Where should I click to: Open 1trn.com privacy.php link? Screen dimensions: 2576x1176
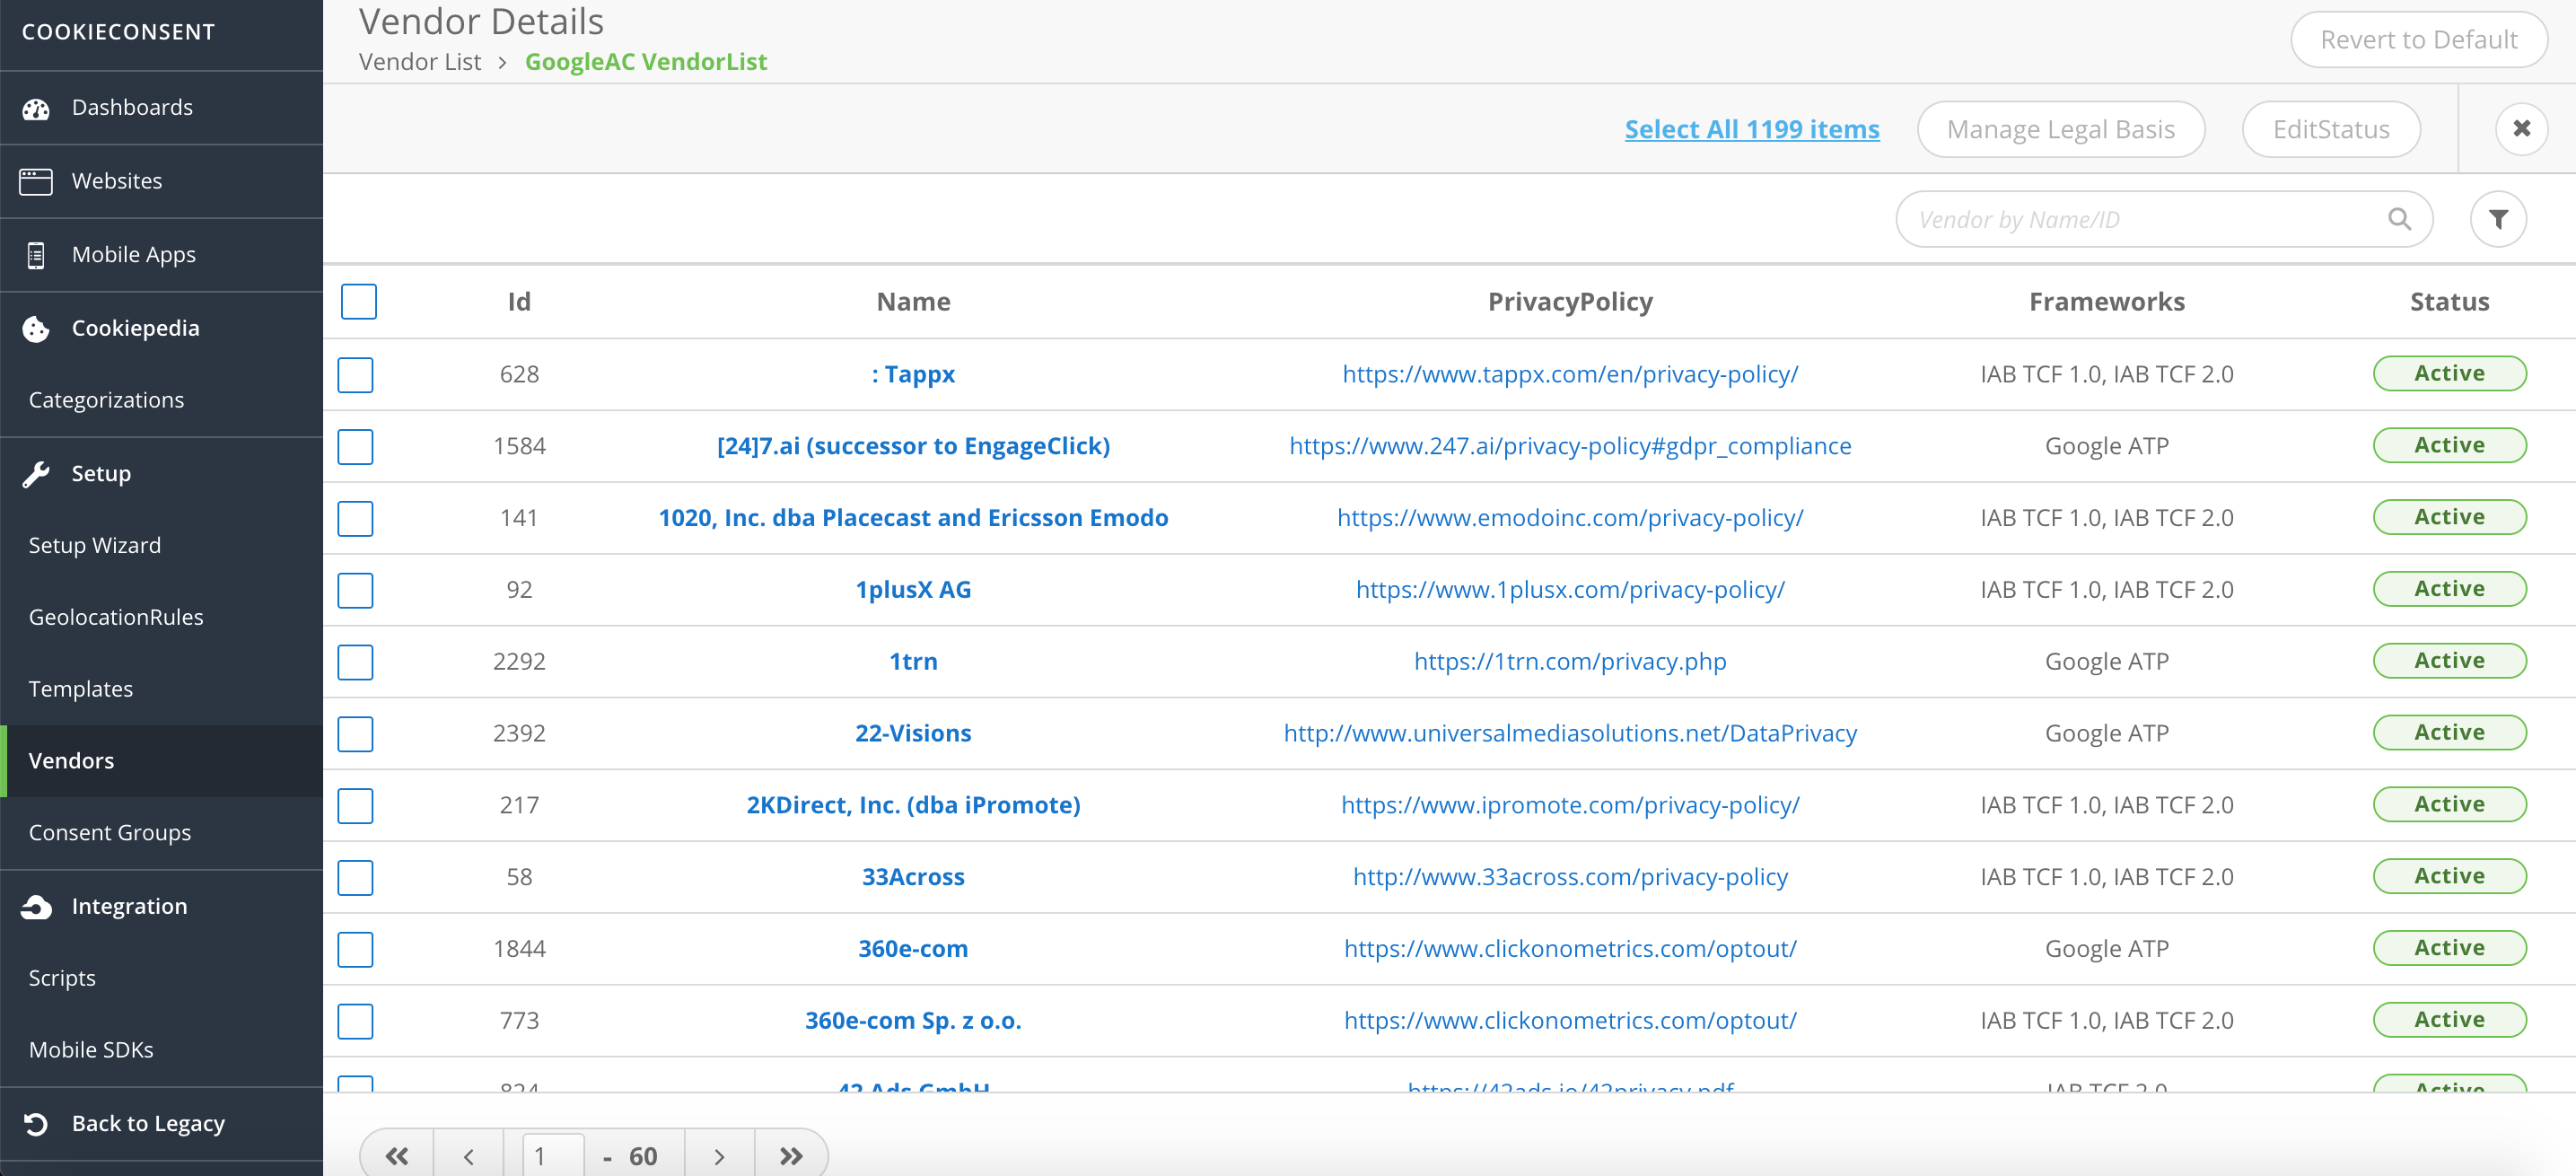(1570, 662)
